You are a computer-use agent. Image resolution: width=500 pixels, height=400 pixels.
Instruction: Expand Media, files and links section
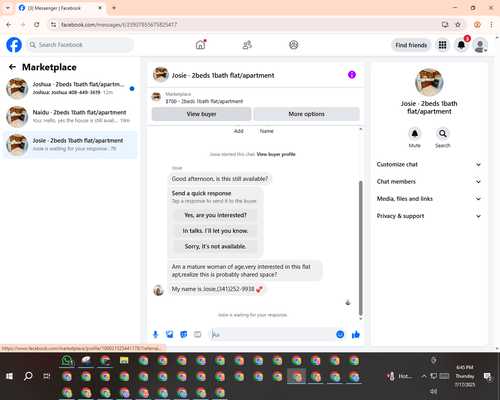click(x=429, y=199)
